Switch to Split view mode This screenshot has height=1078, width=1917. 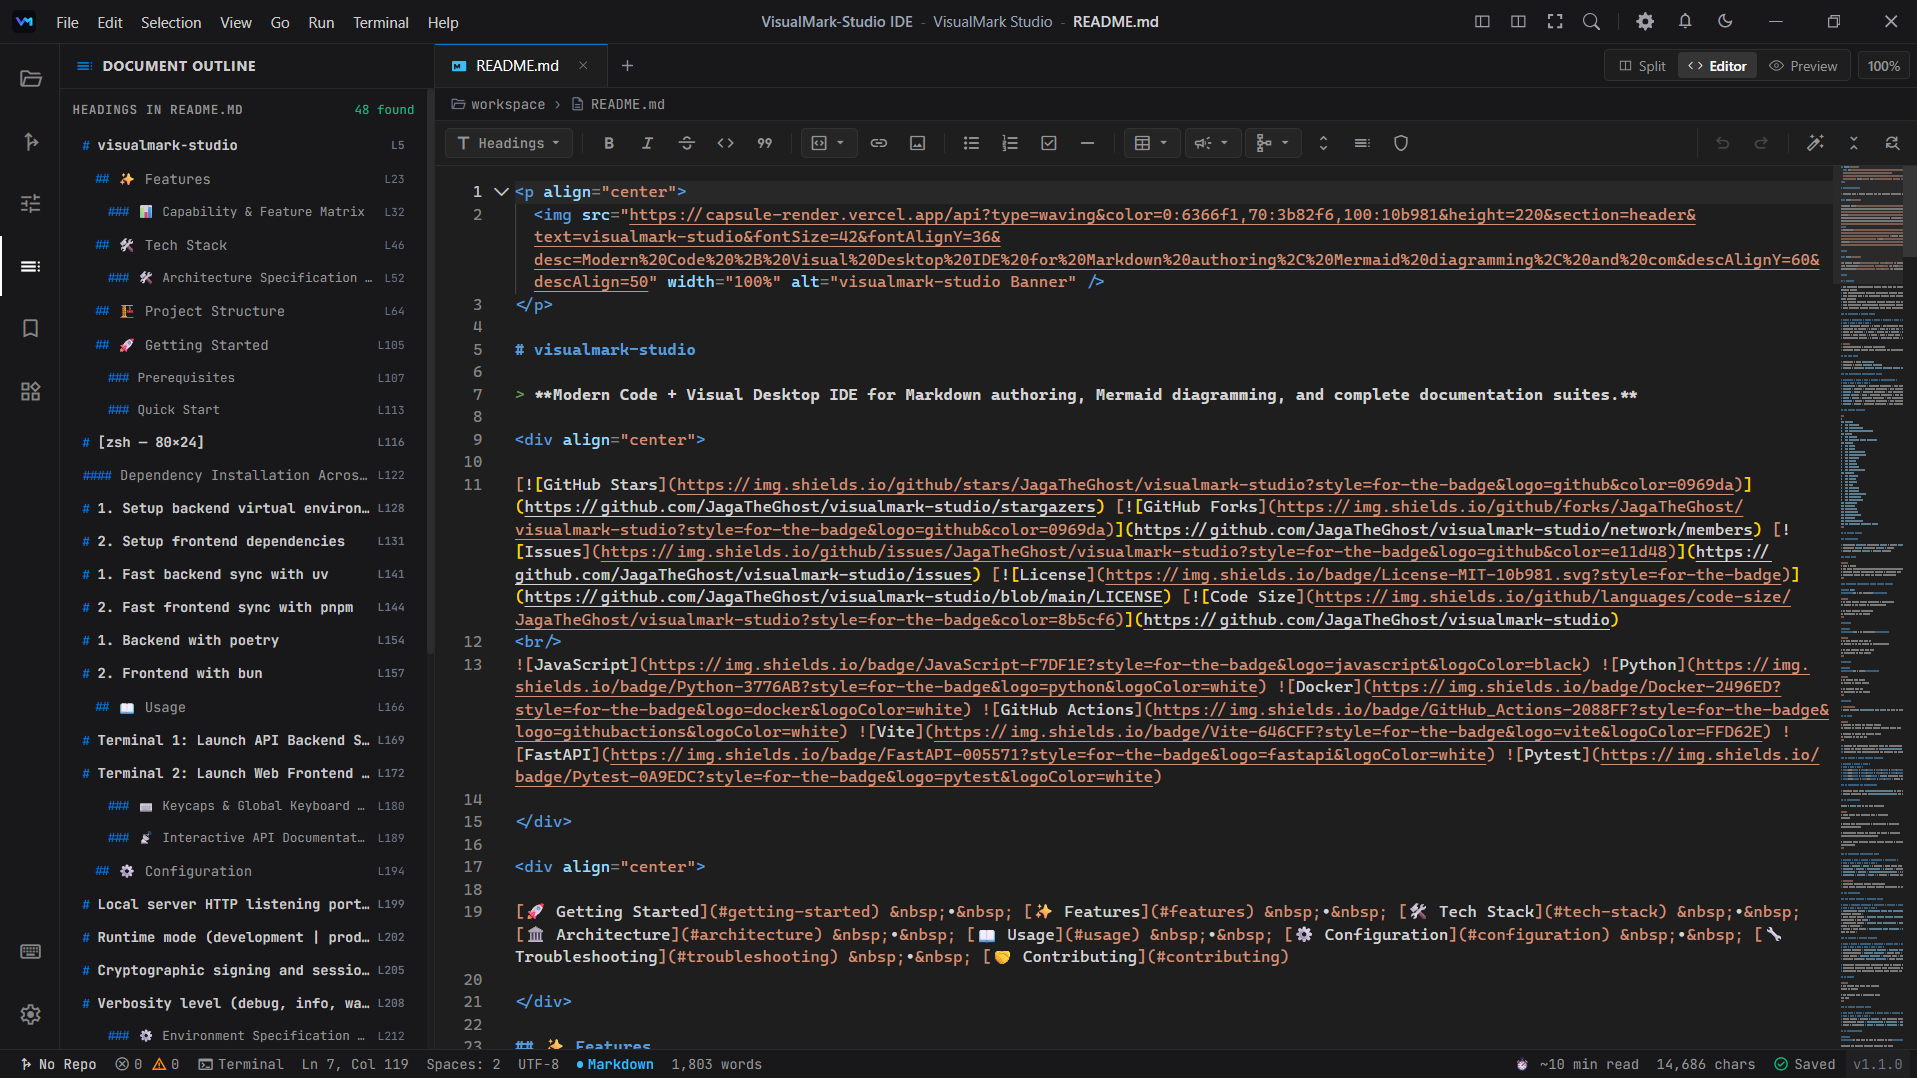(x=1642, y=66)
